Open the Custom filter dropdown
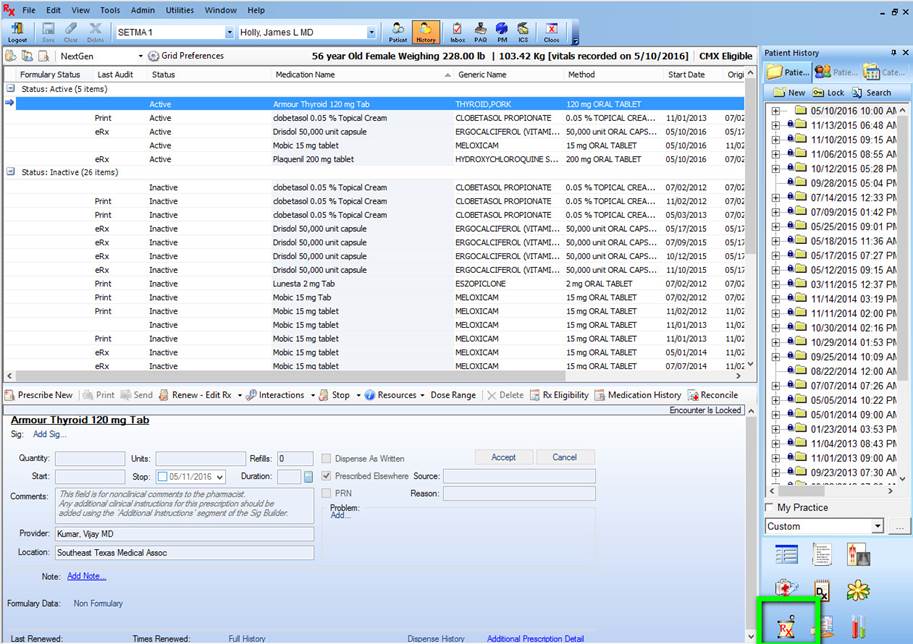This screenshot has width=913, height=644. point(877,526)
